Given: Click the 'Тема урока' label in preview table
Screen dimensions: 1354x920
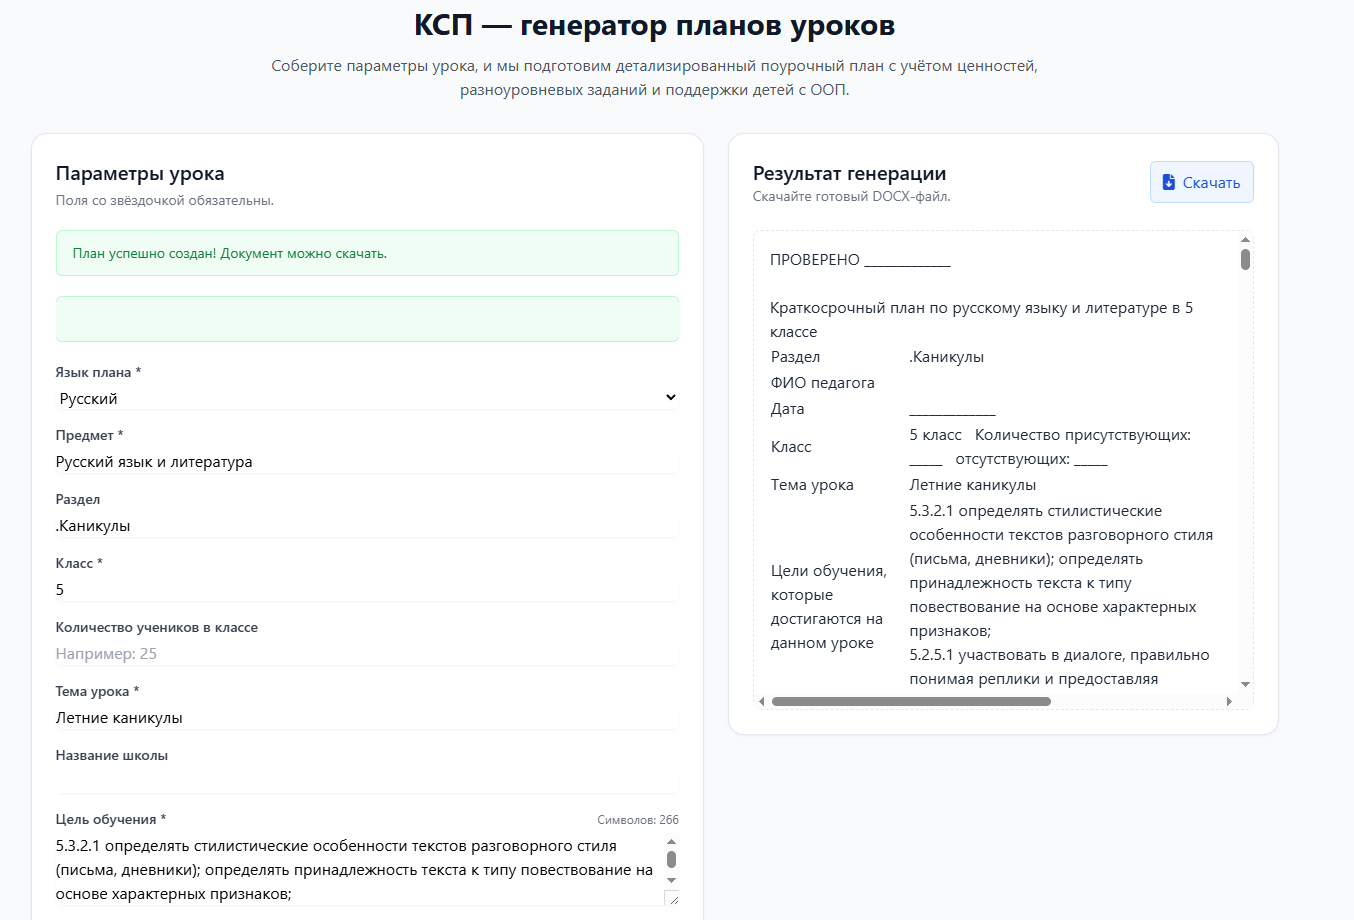Looking at the screenshot, I should point(812,485).
